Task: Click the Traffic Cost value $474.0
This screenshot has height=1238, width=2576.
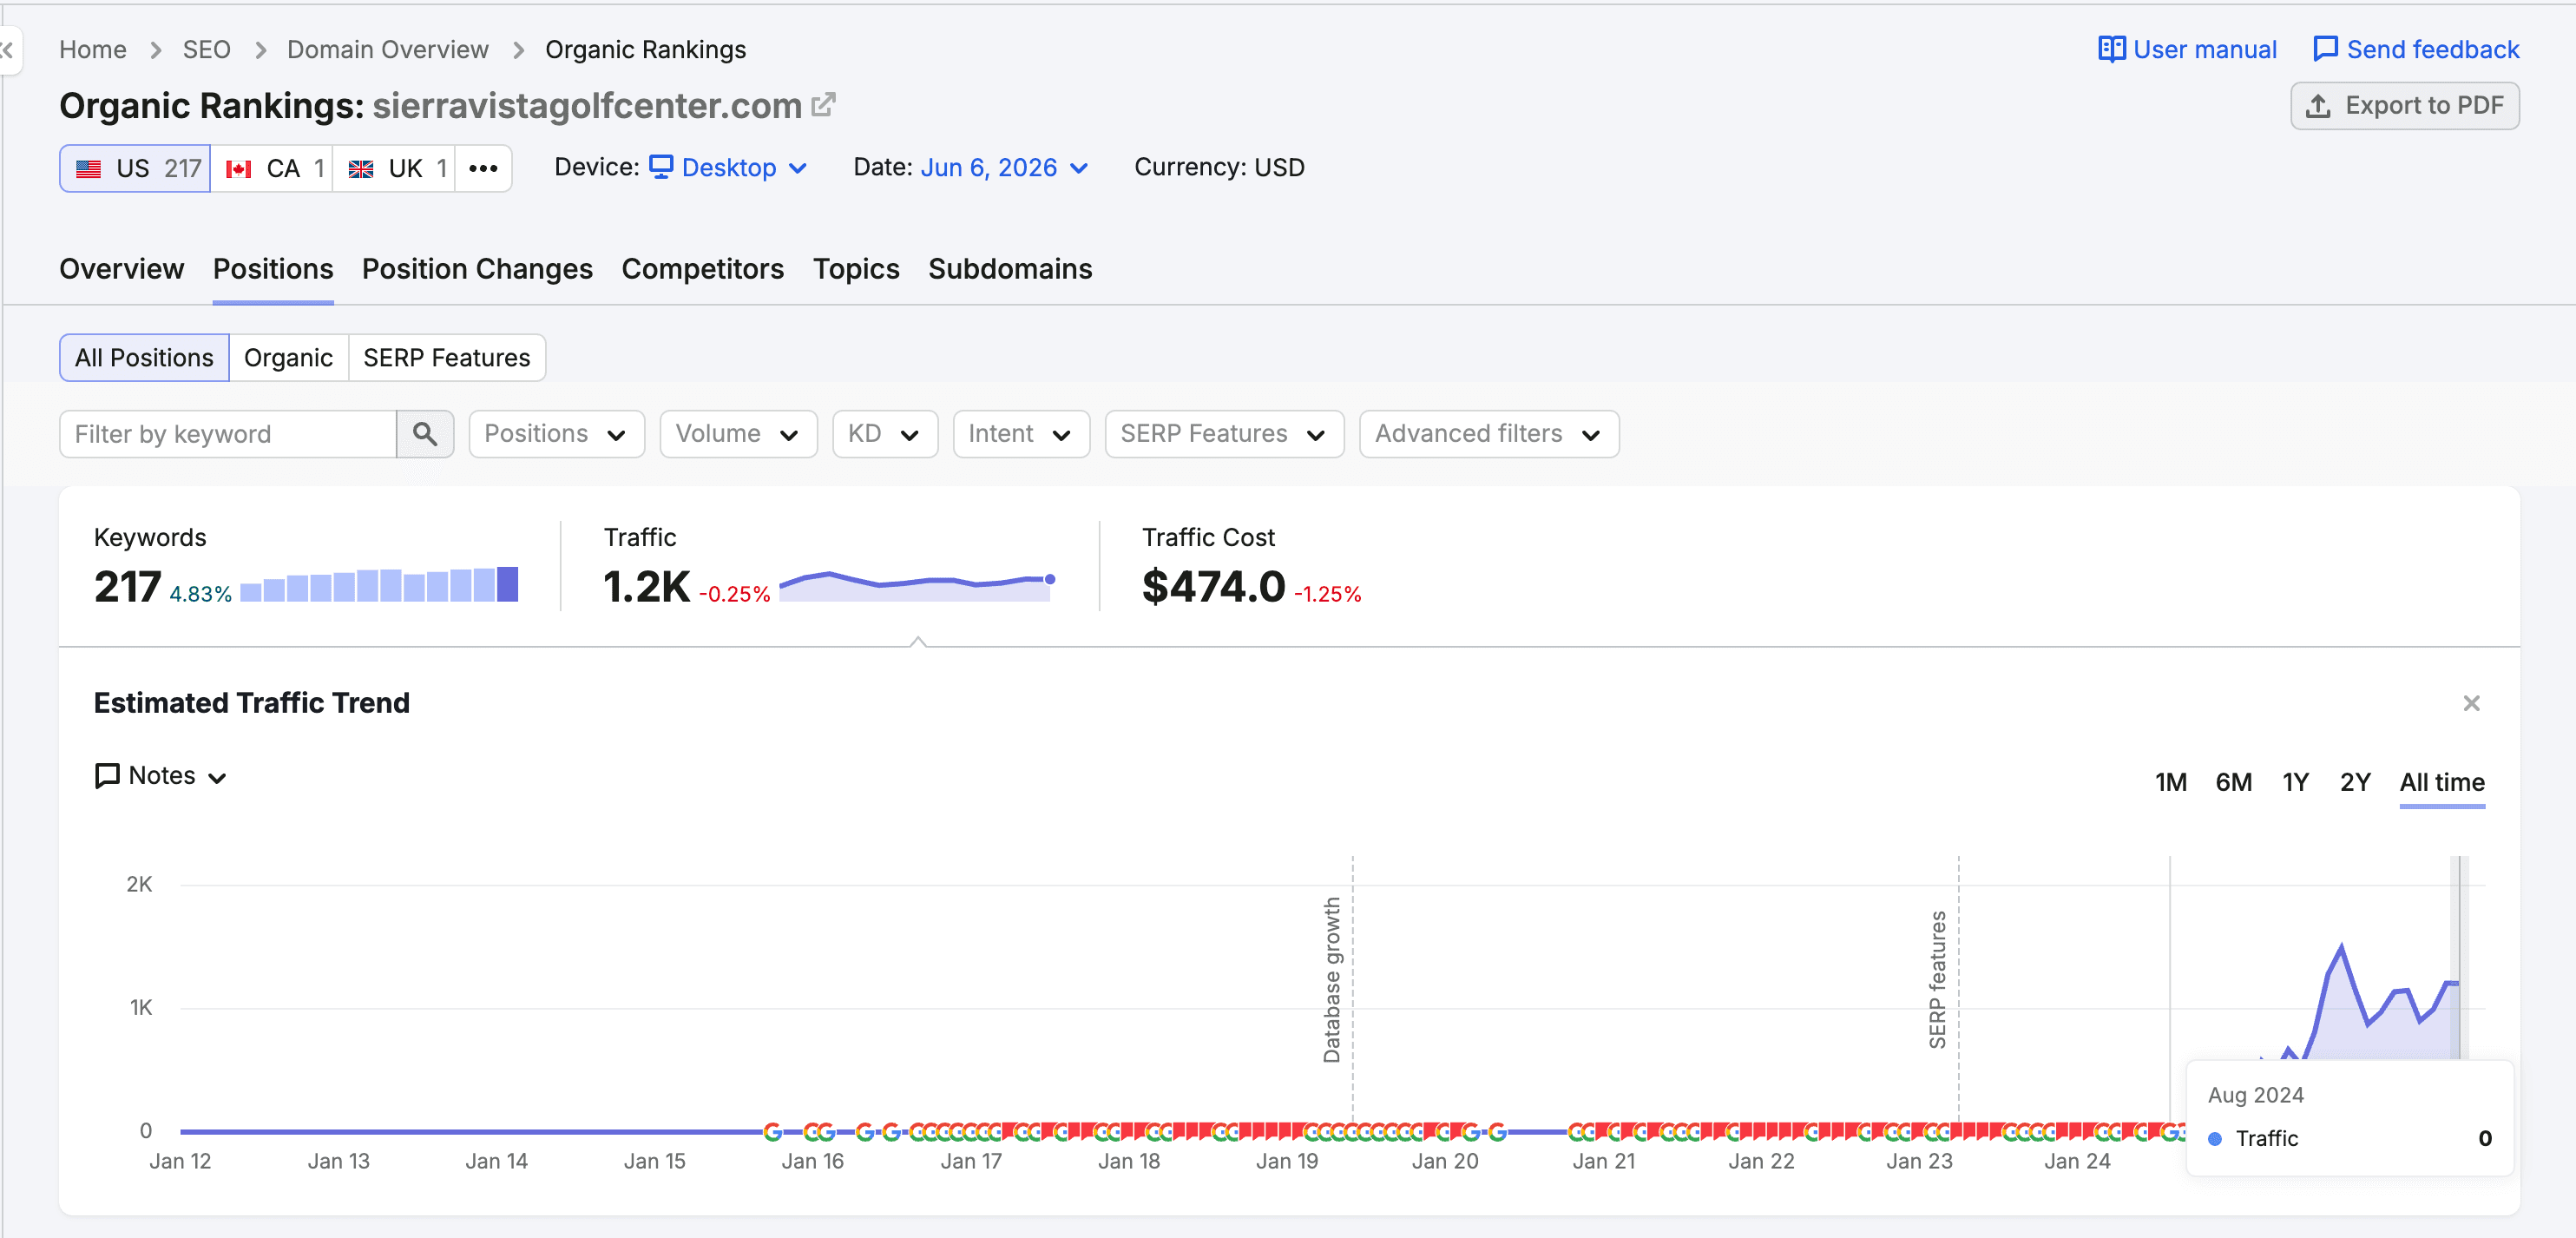Action: pyautogui.click(x=1214, y=587)
